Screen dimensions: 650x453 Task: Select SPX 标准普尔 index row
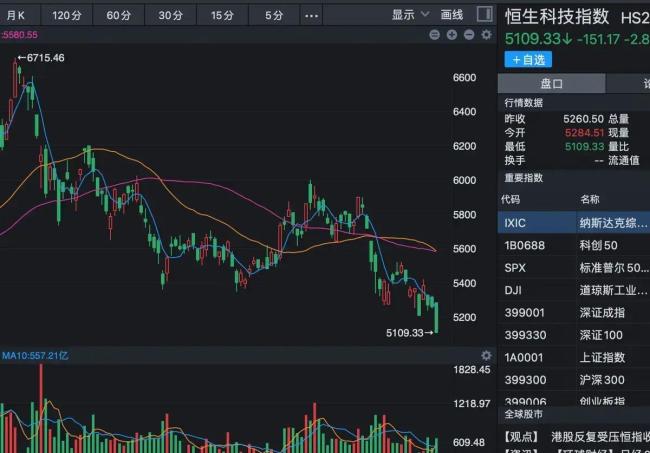tap(574, 268)
